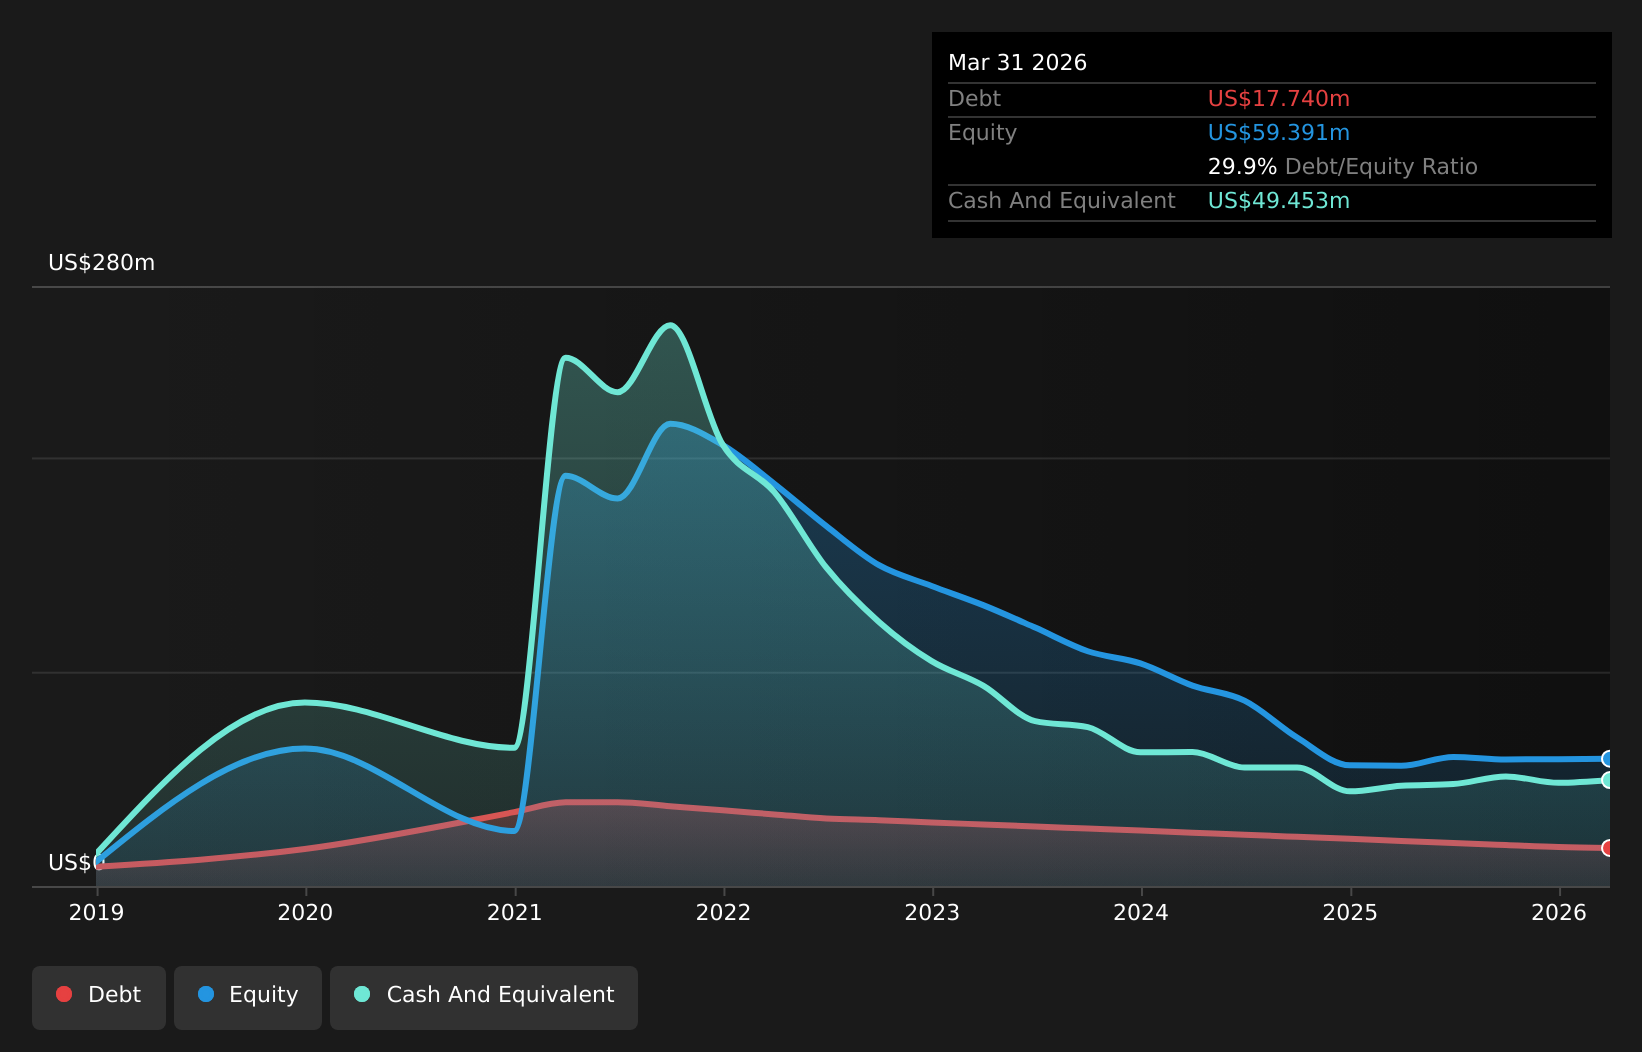Click the Debt endpoint marker at 2026
The height and width of the screenshot is (1052, 1642).
1609,848
